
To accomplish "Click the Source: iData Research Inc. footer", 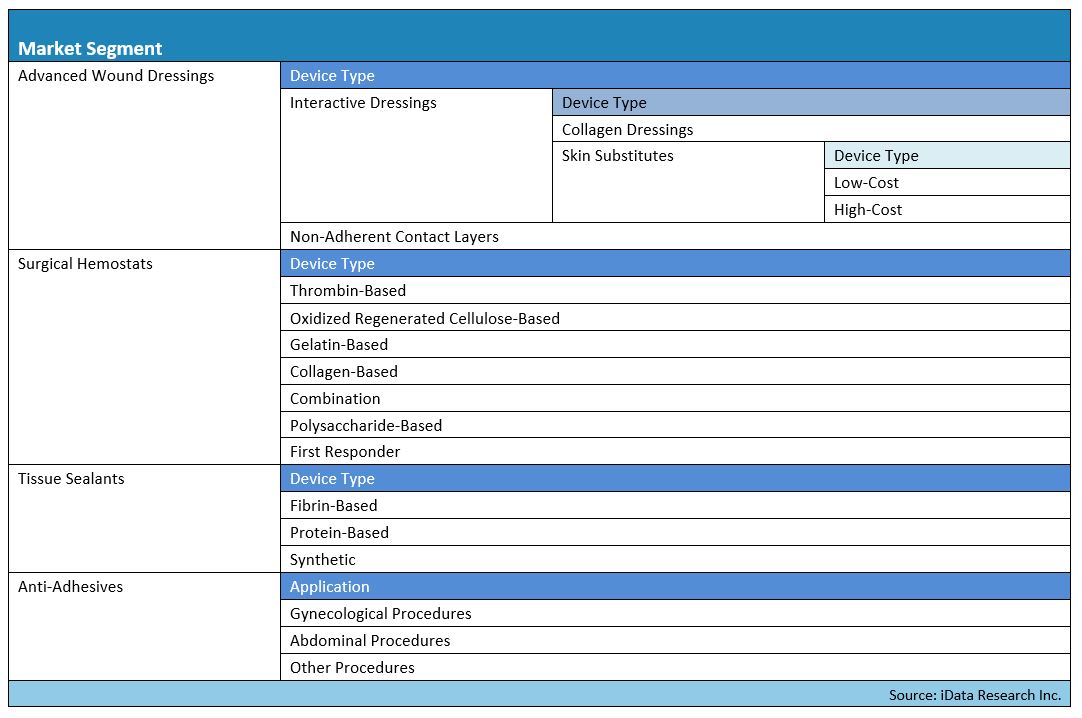I will (x=539, y=694).
